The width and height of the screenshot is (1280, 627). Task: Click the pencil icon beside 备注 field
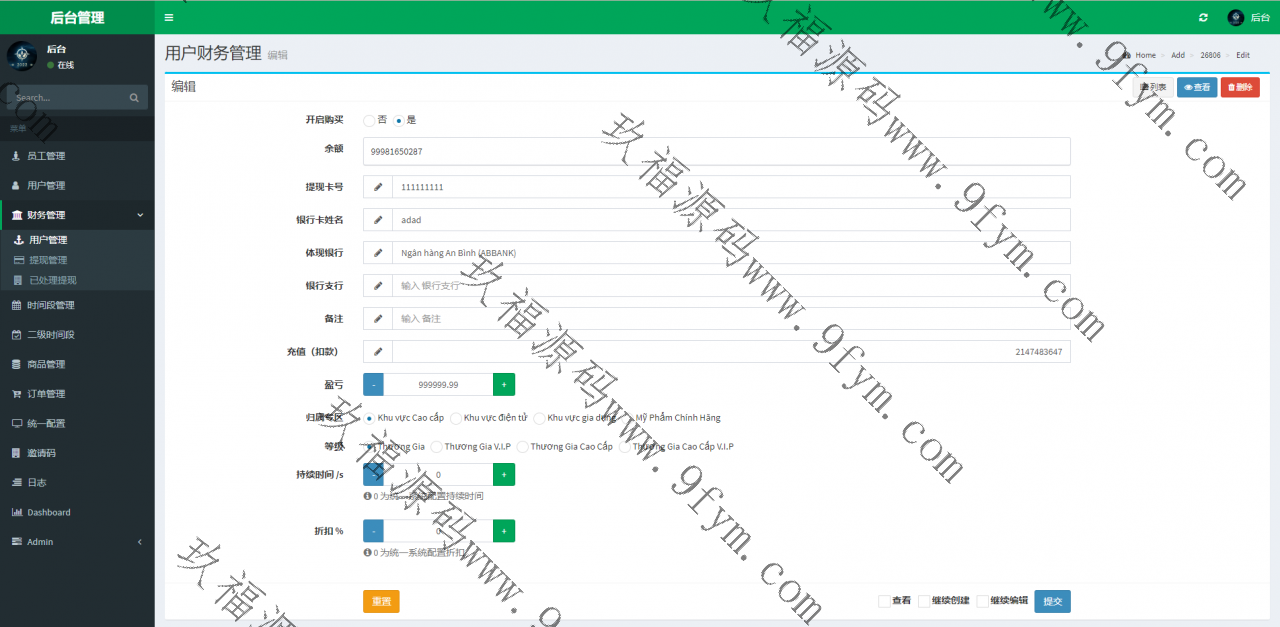click(378, 319)
